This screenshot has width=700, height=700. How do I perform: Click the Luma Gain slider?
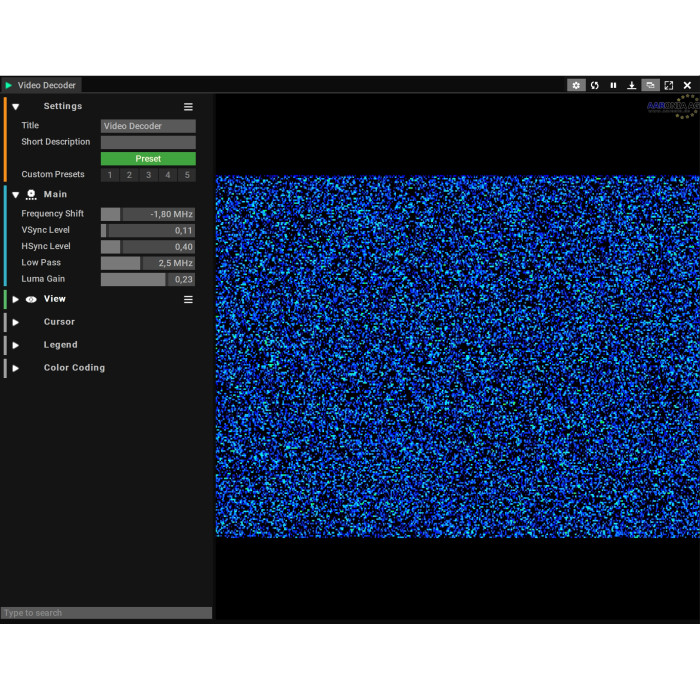click(x=148, y=280)
